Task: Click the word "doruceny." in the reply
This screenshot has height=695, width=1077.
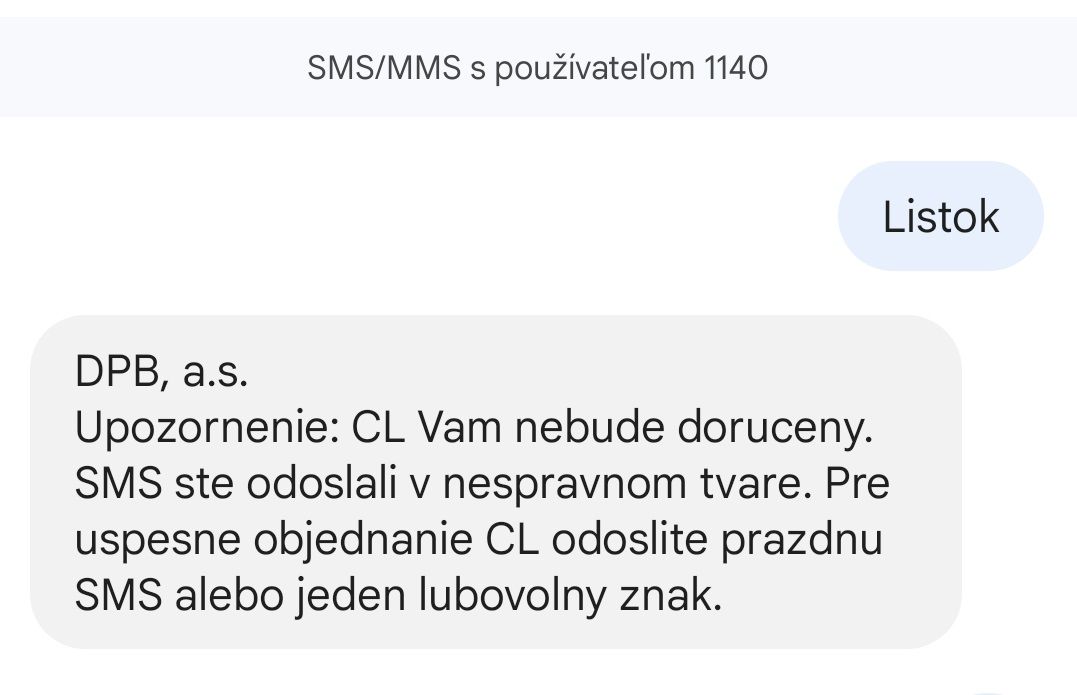Action: click(775, 429)
